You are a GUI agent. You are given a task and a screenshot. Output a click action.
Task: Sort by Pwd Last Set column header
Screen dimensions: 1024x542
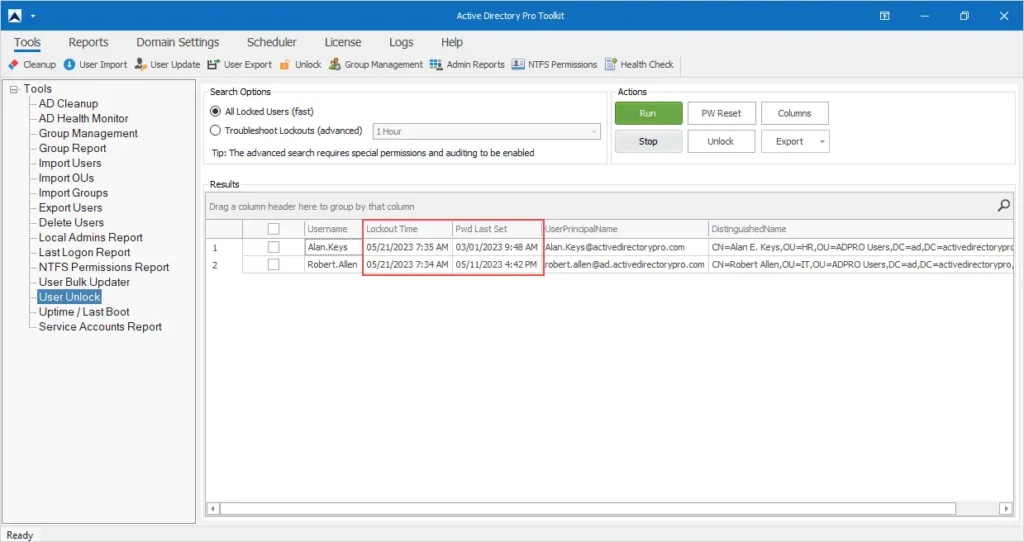(497, 229)
